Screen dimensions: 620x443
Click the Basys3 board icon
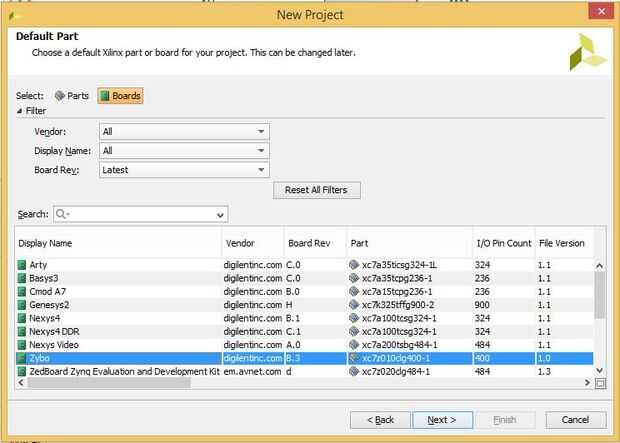click(x=22, y=278)
